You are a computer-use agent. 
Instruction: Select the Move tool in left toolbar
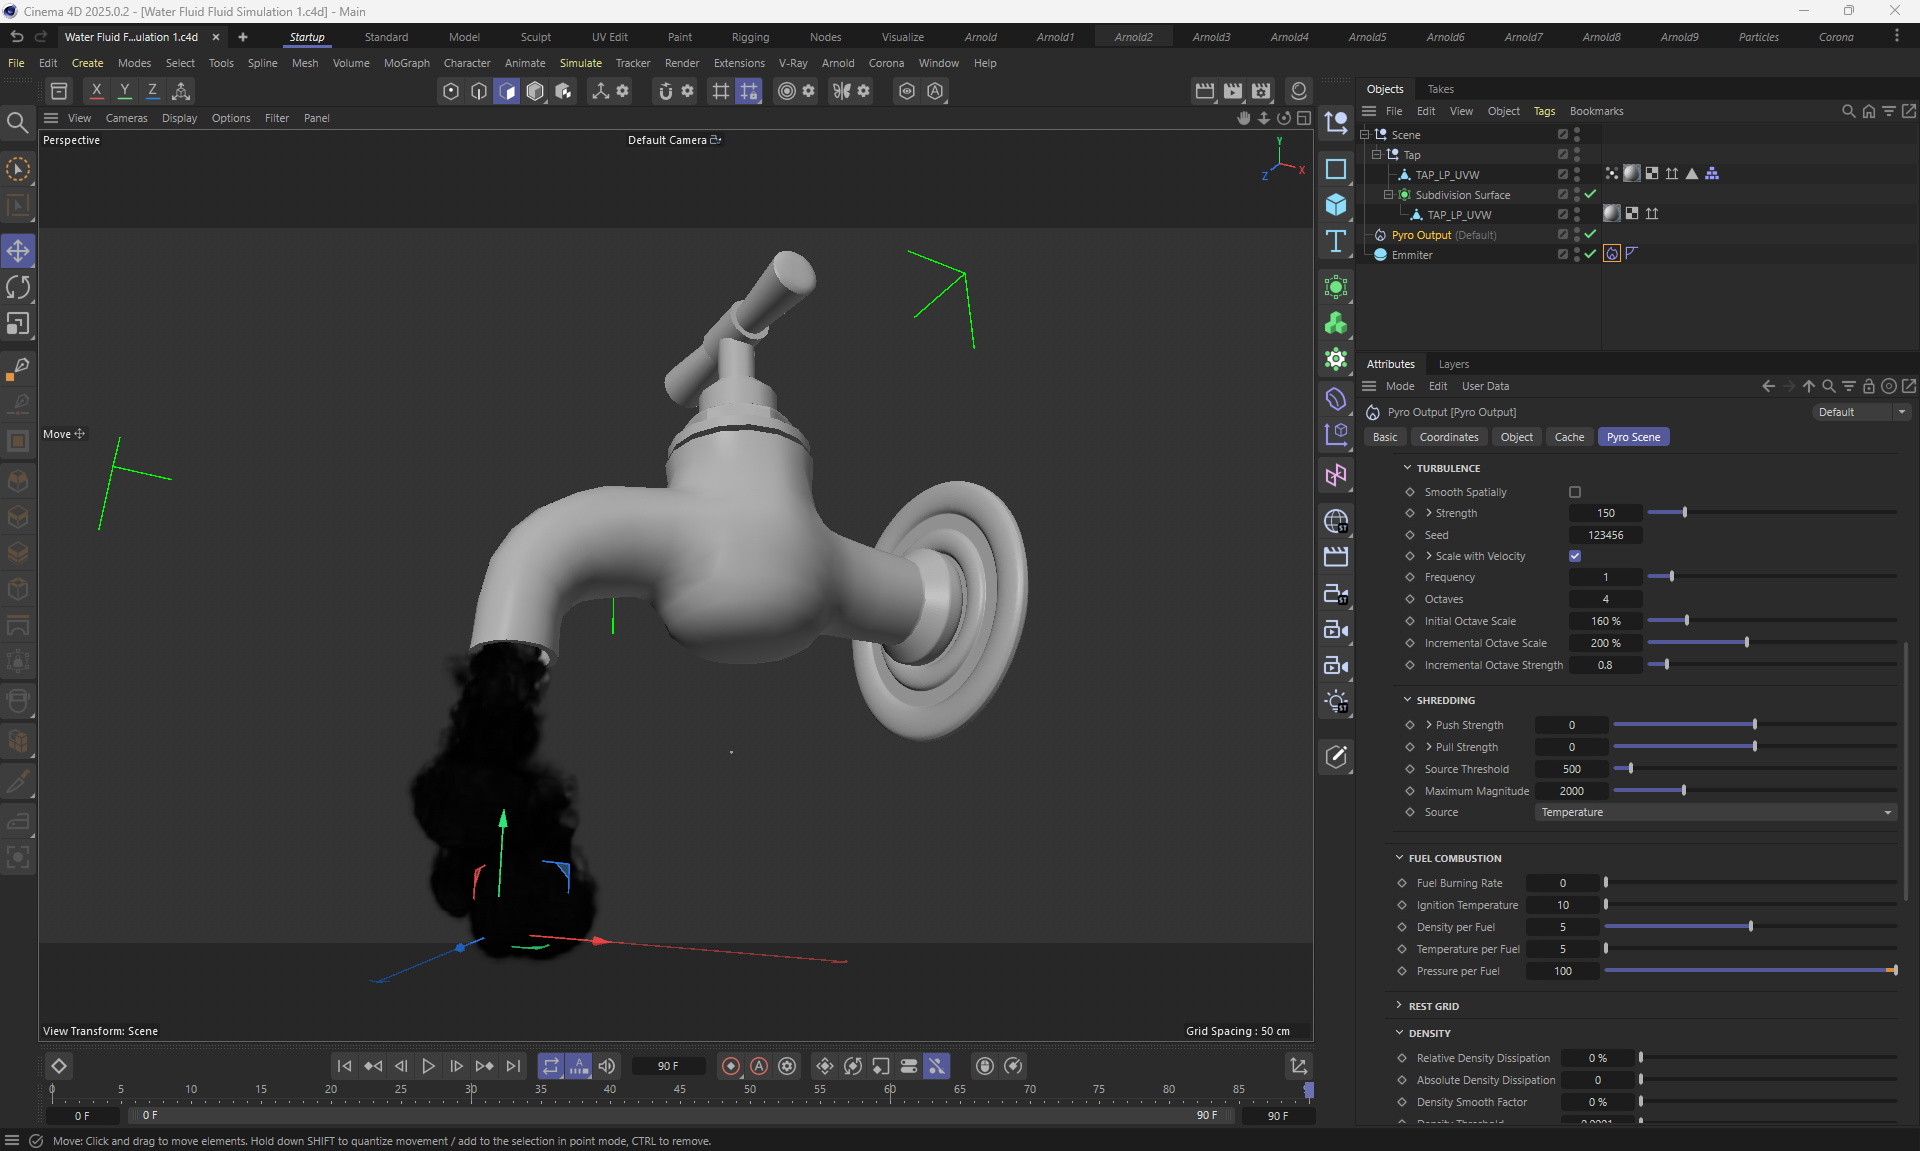click(x=18, y=251)
